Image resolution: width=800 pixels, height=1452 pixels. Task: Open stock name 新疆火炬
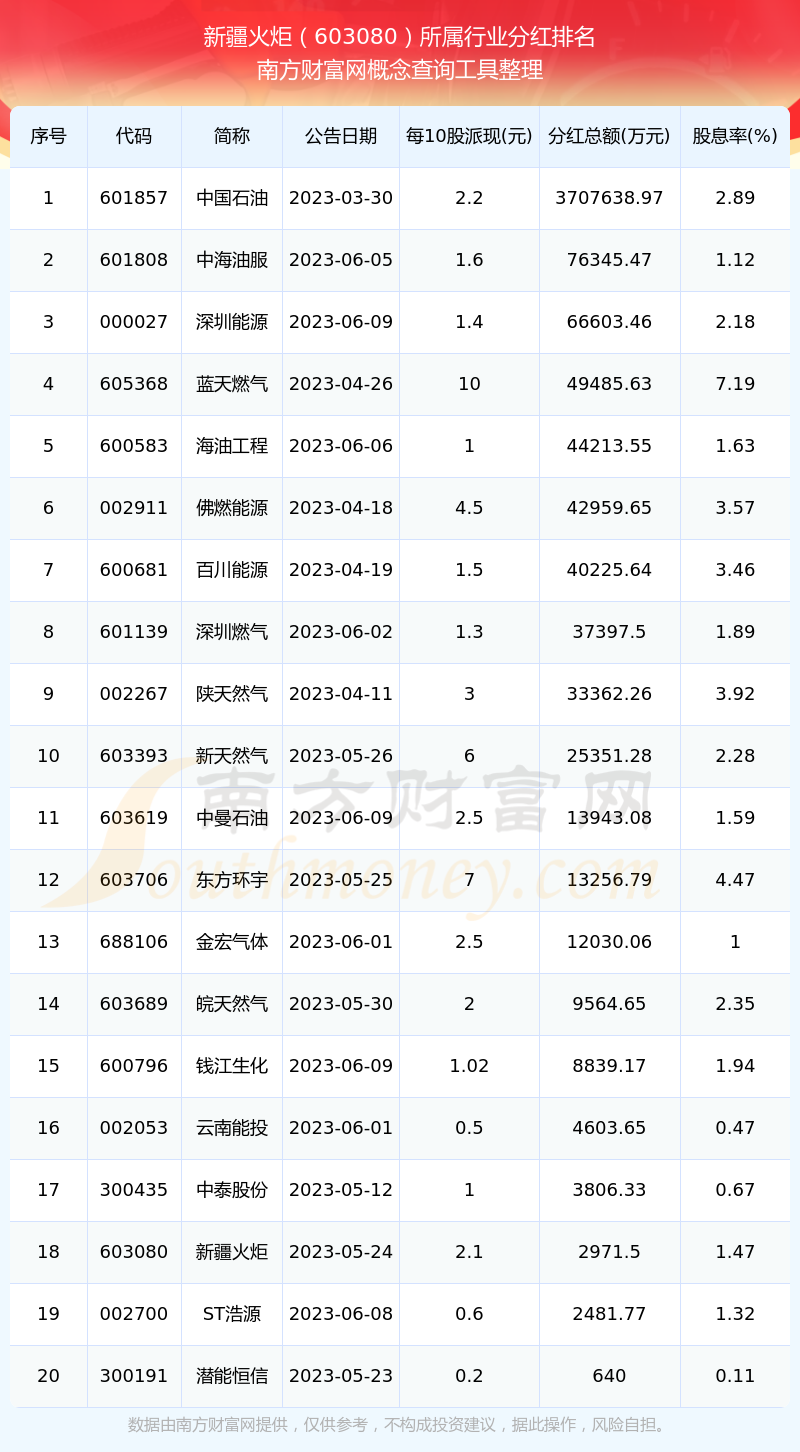pos(232,1252)
